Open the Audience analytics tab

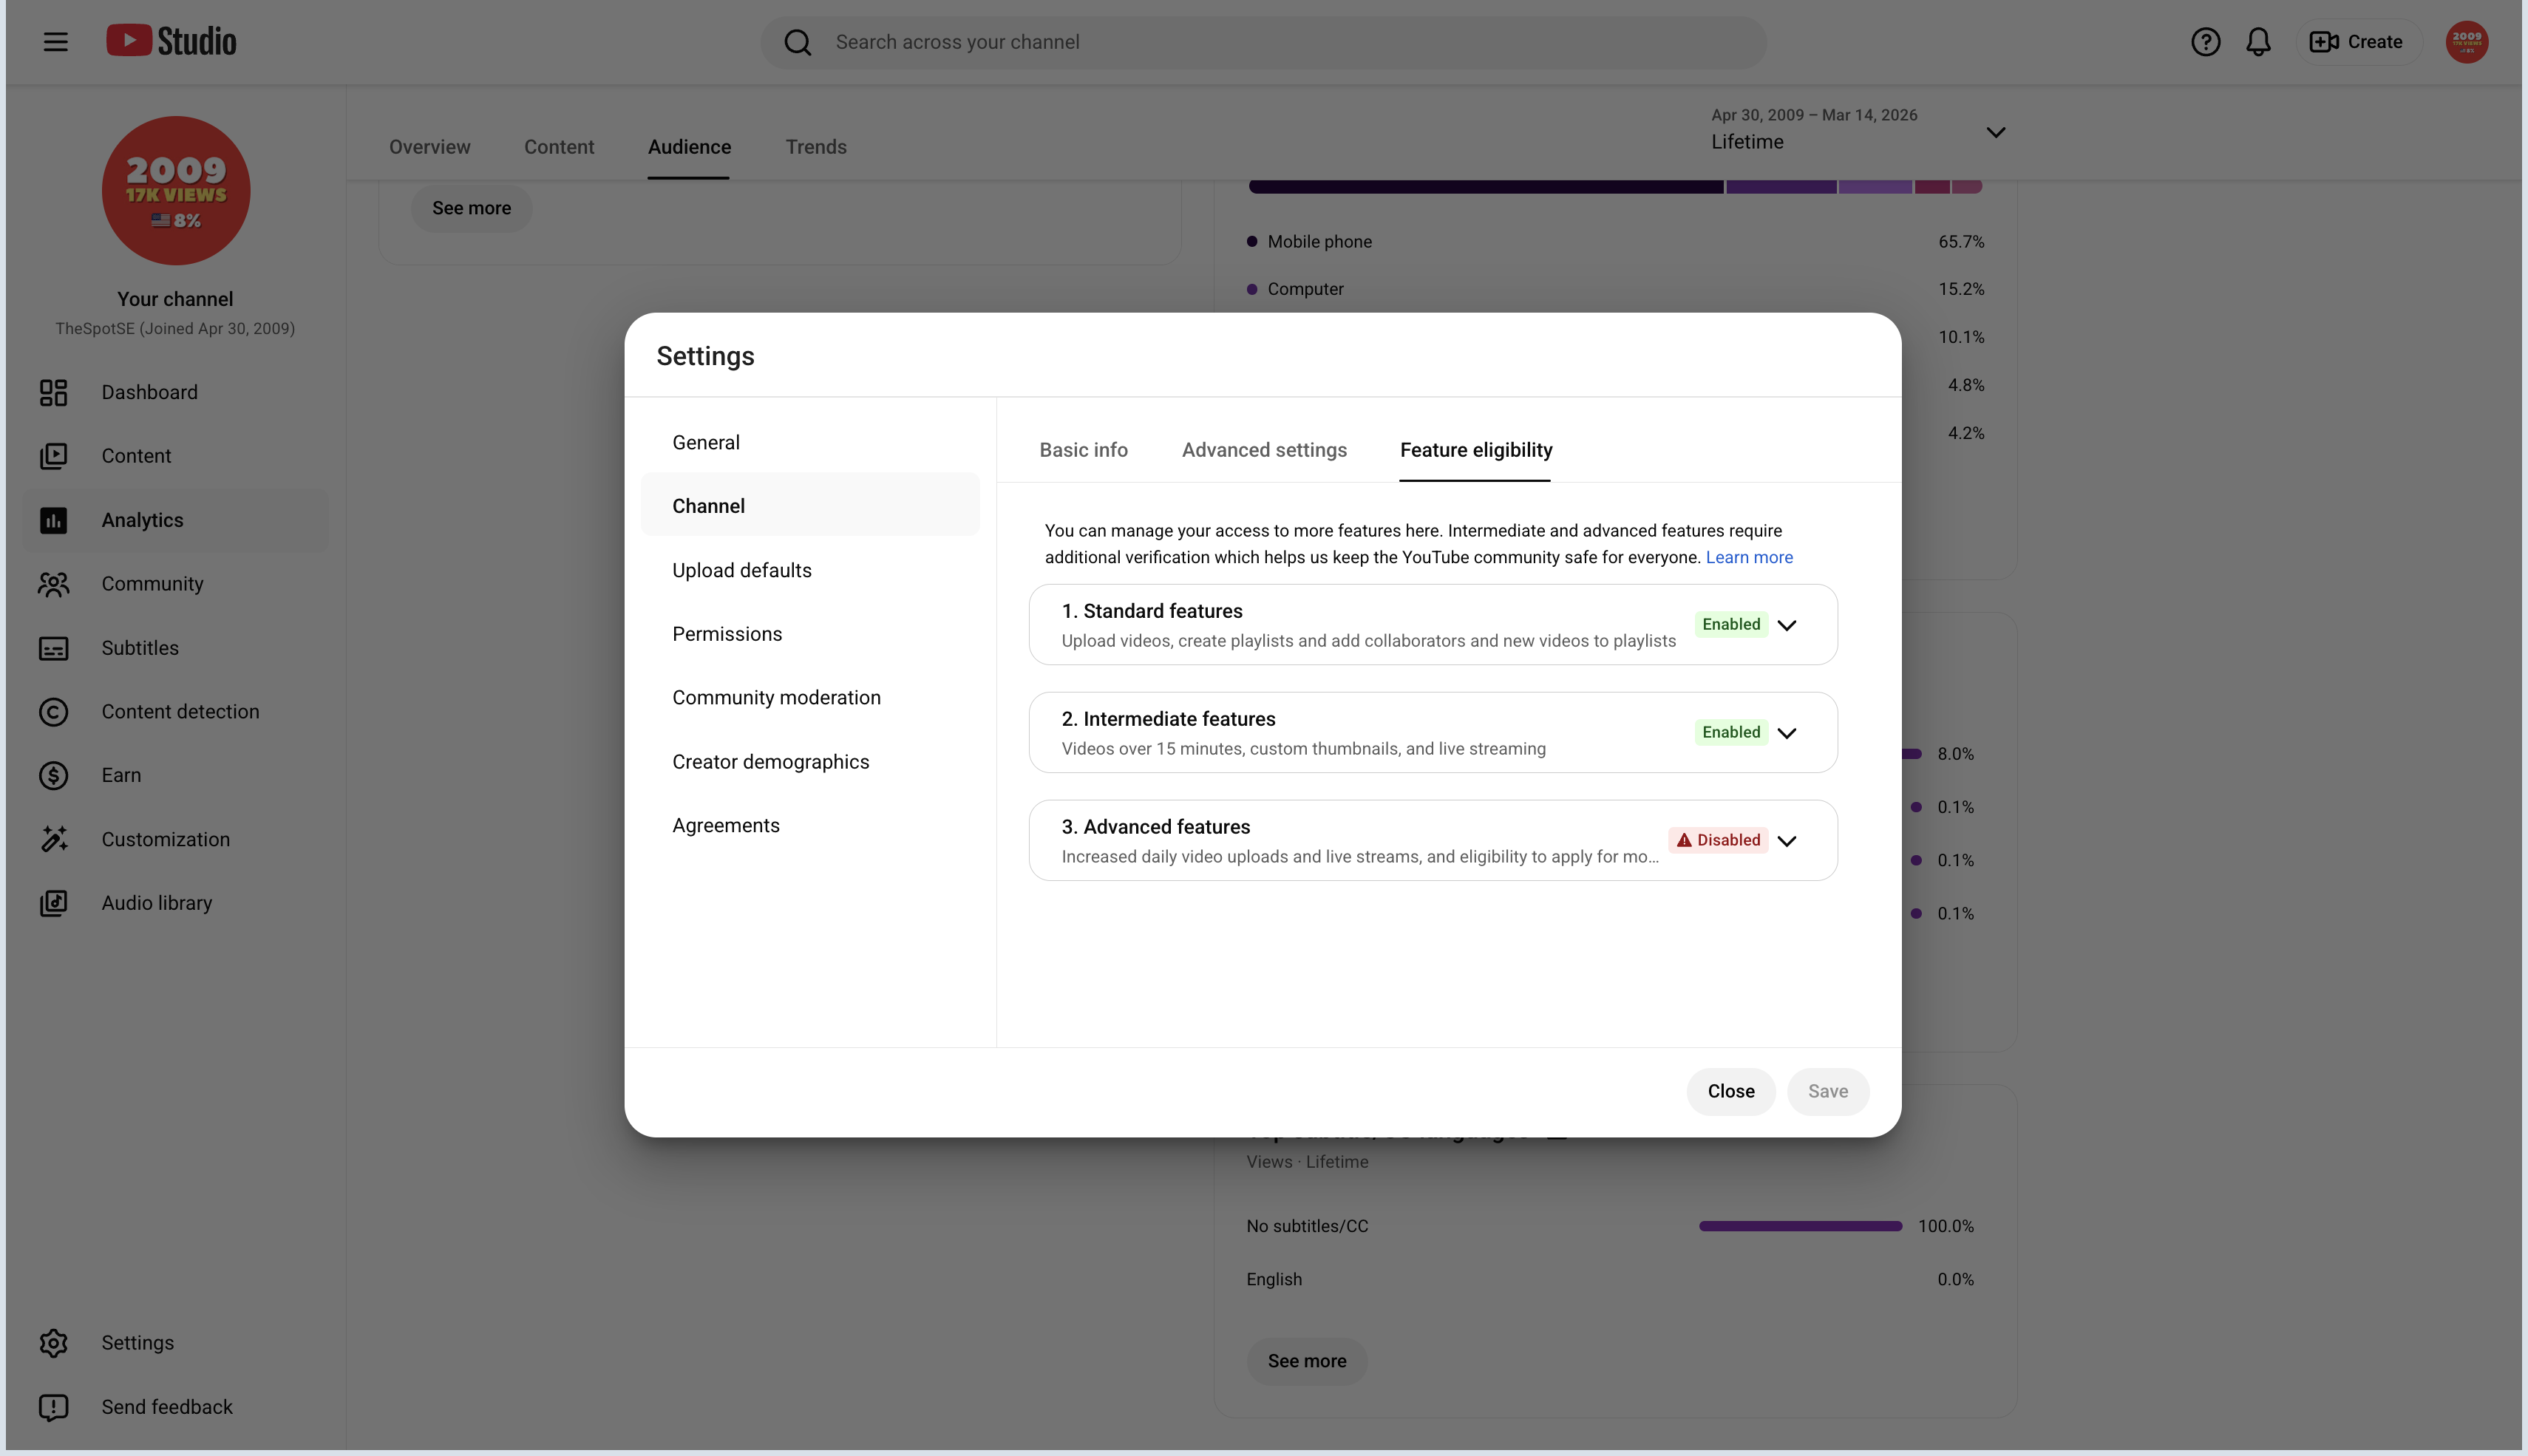click(689, 147)
